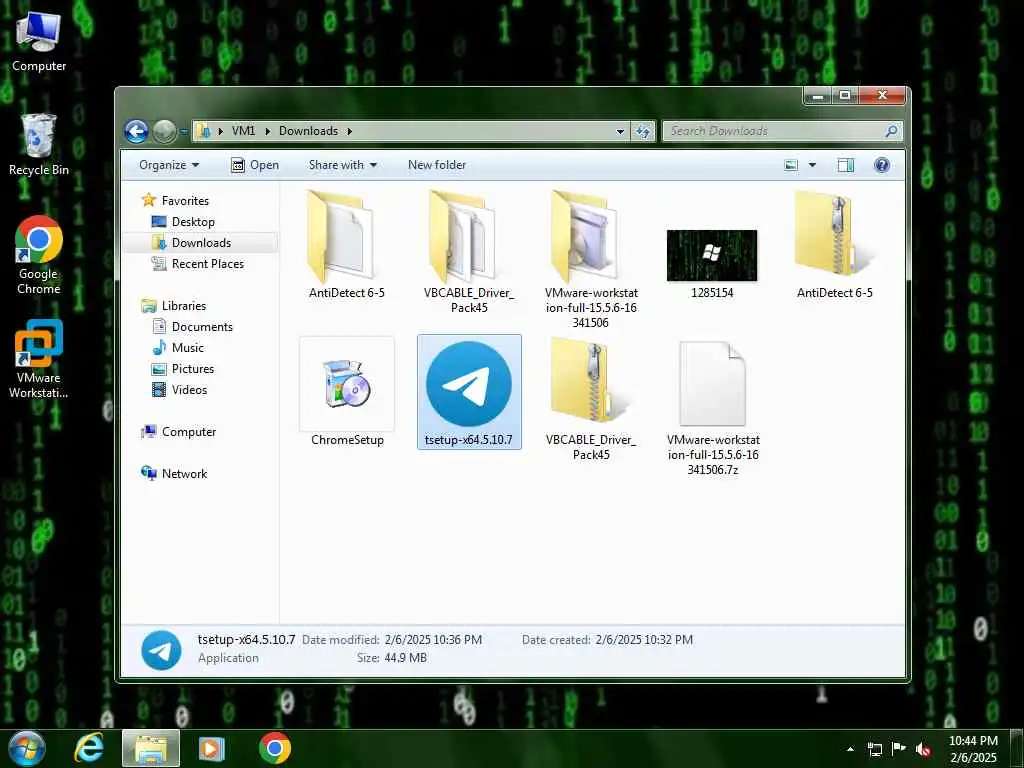
Task: Toggle the preview pane button
Action: [846, 165]
